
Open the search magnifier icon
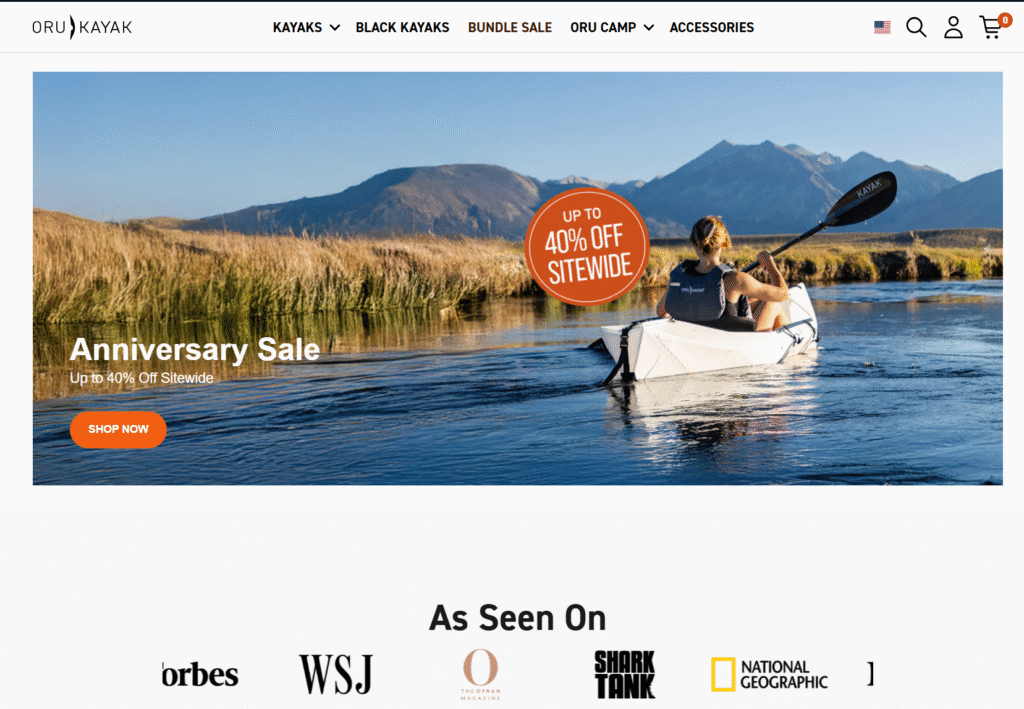(916, 27)
